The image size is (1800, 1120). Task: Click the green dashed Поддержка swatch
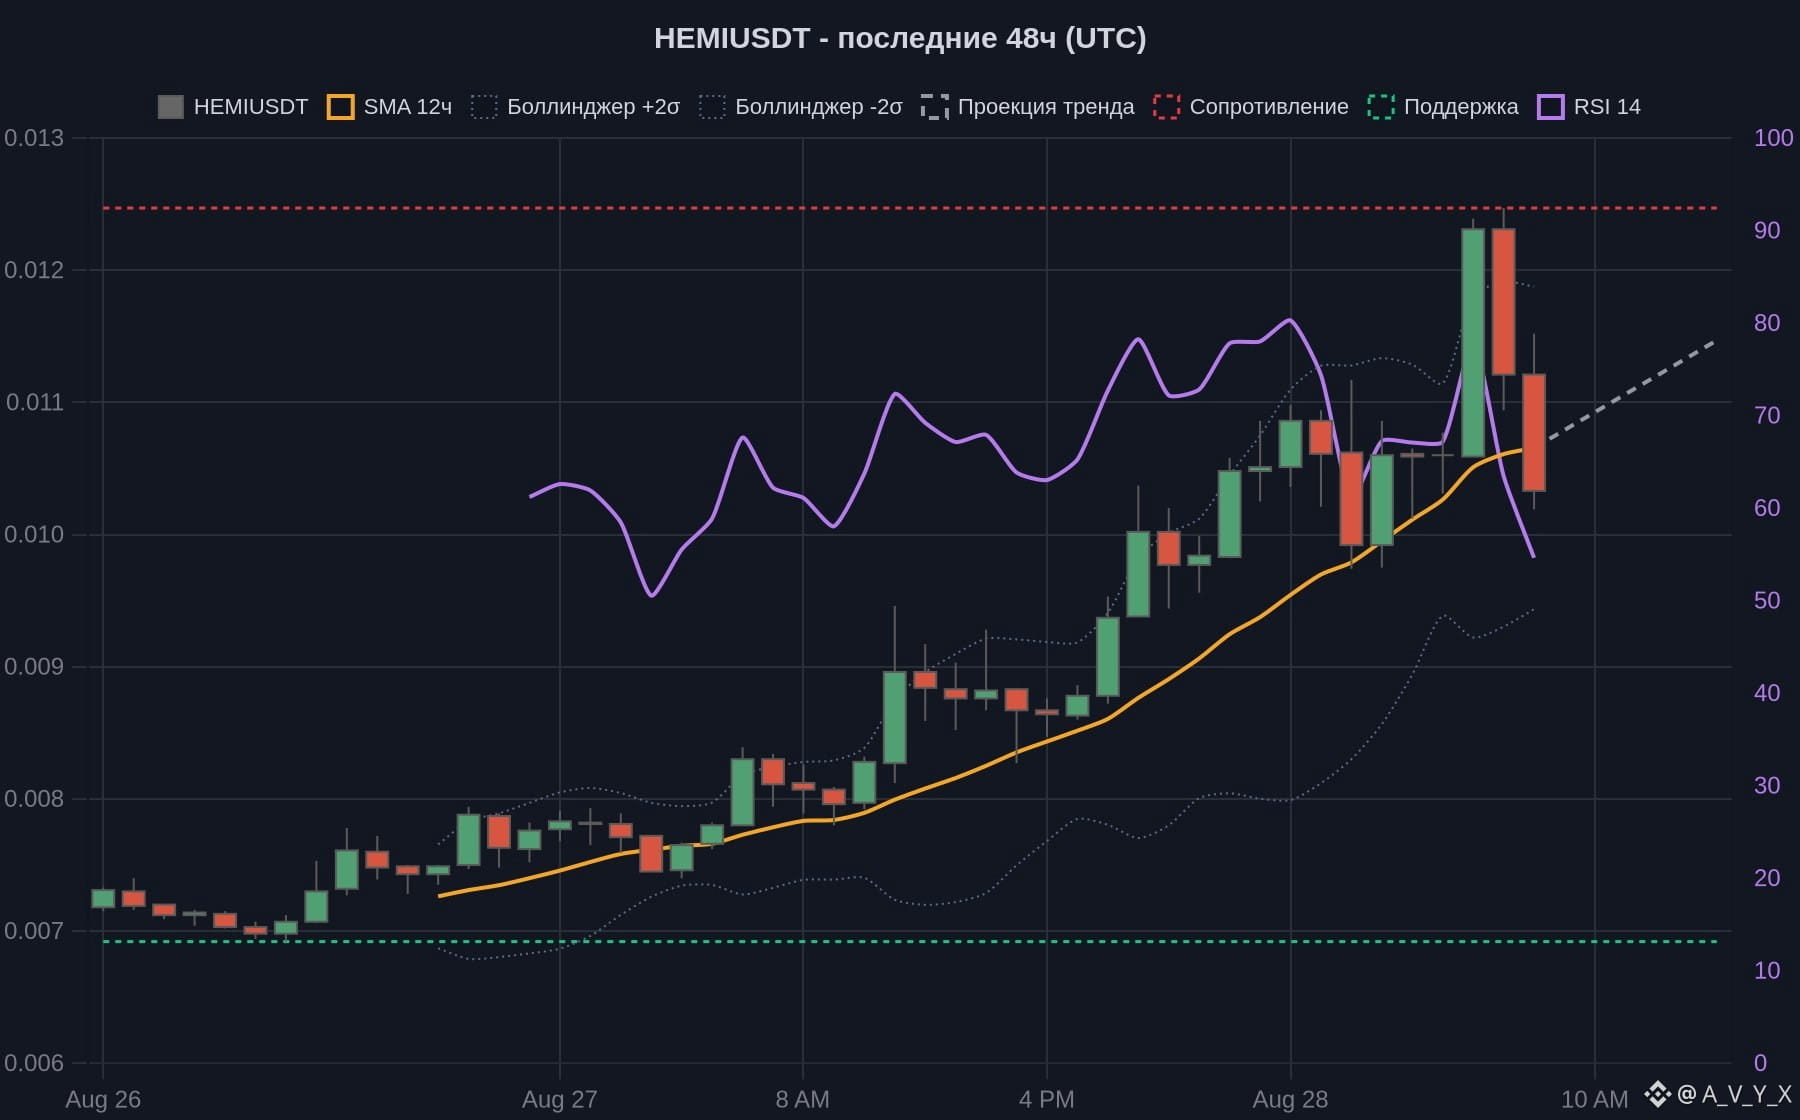point(1381,107)
